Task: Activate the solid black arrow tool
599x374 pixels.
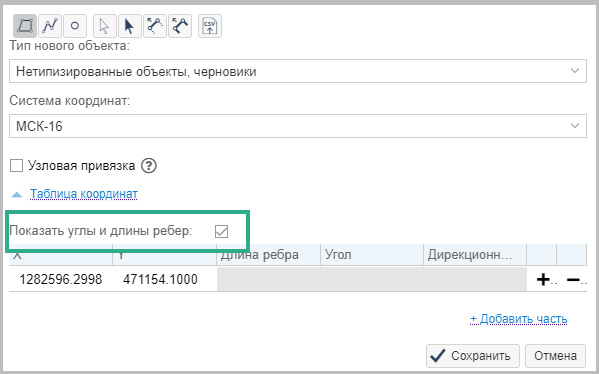Action: pos(130,26)
